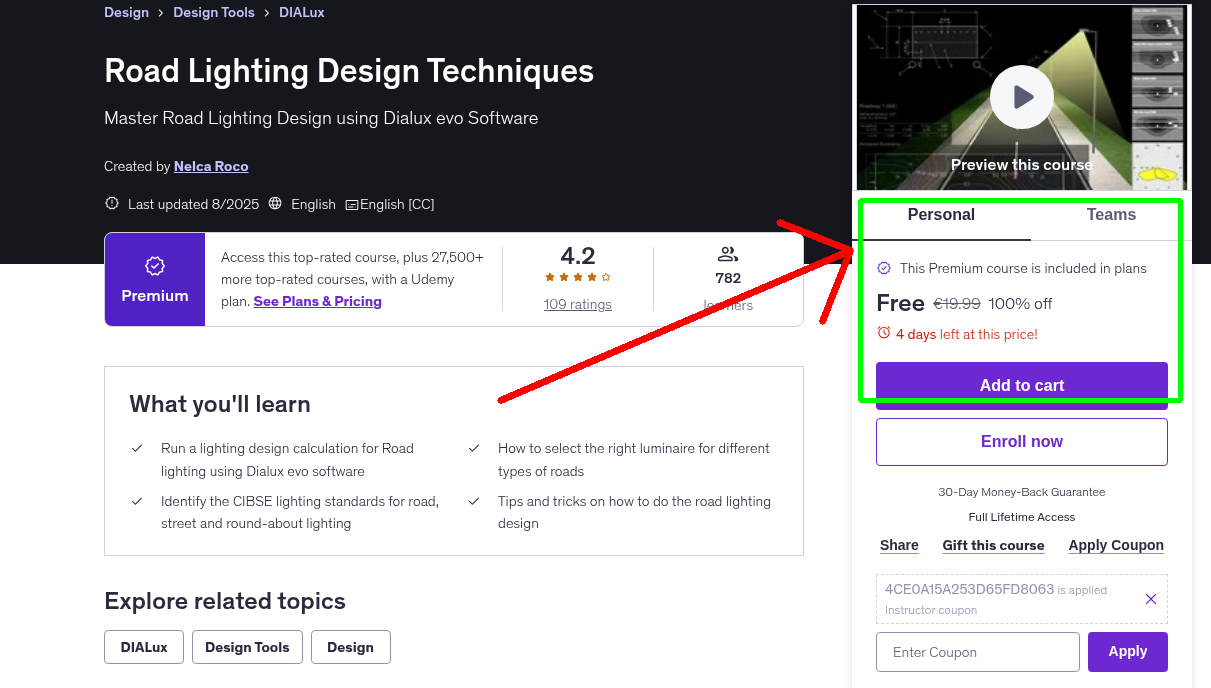The width and height of the screenshot is (1211, 688).
Task: Select the DIALux related topic chip
Action: [x=144, y=647]
